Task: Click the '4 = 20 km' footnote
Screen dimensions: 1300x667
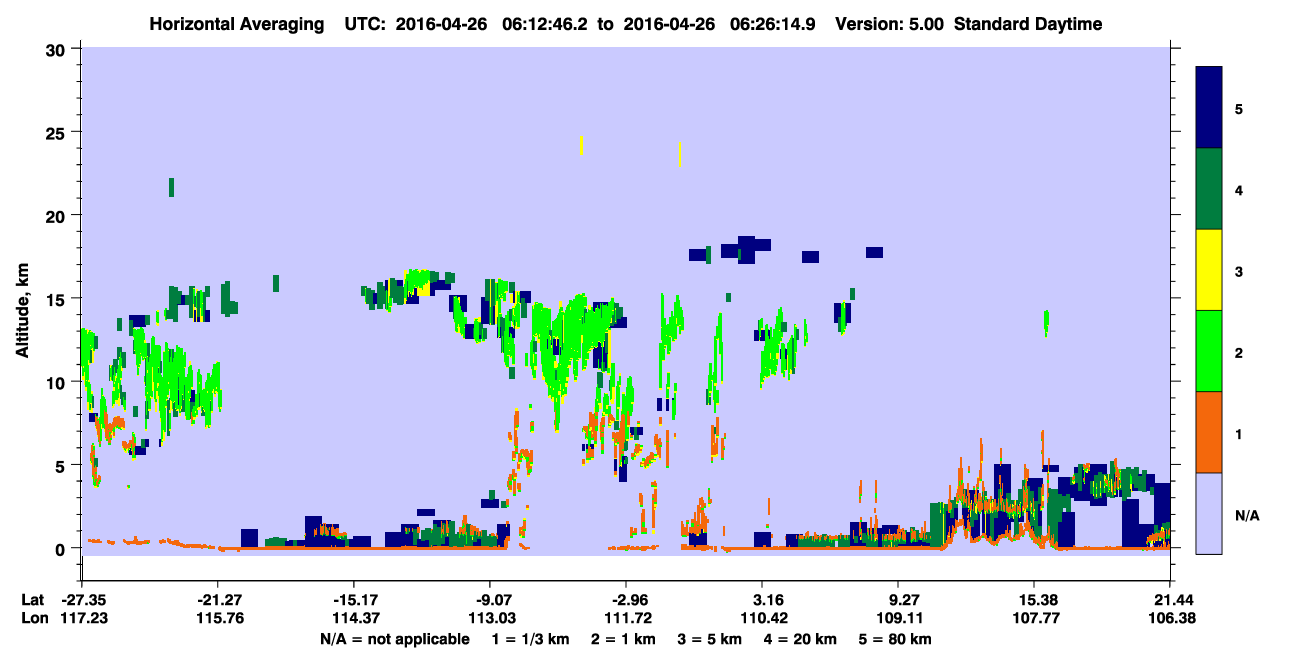Action: (801, 638)
